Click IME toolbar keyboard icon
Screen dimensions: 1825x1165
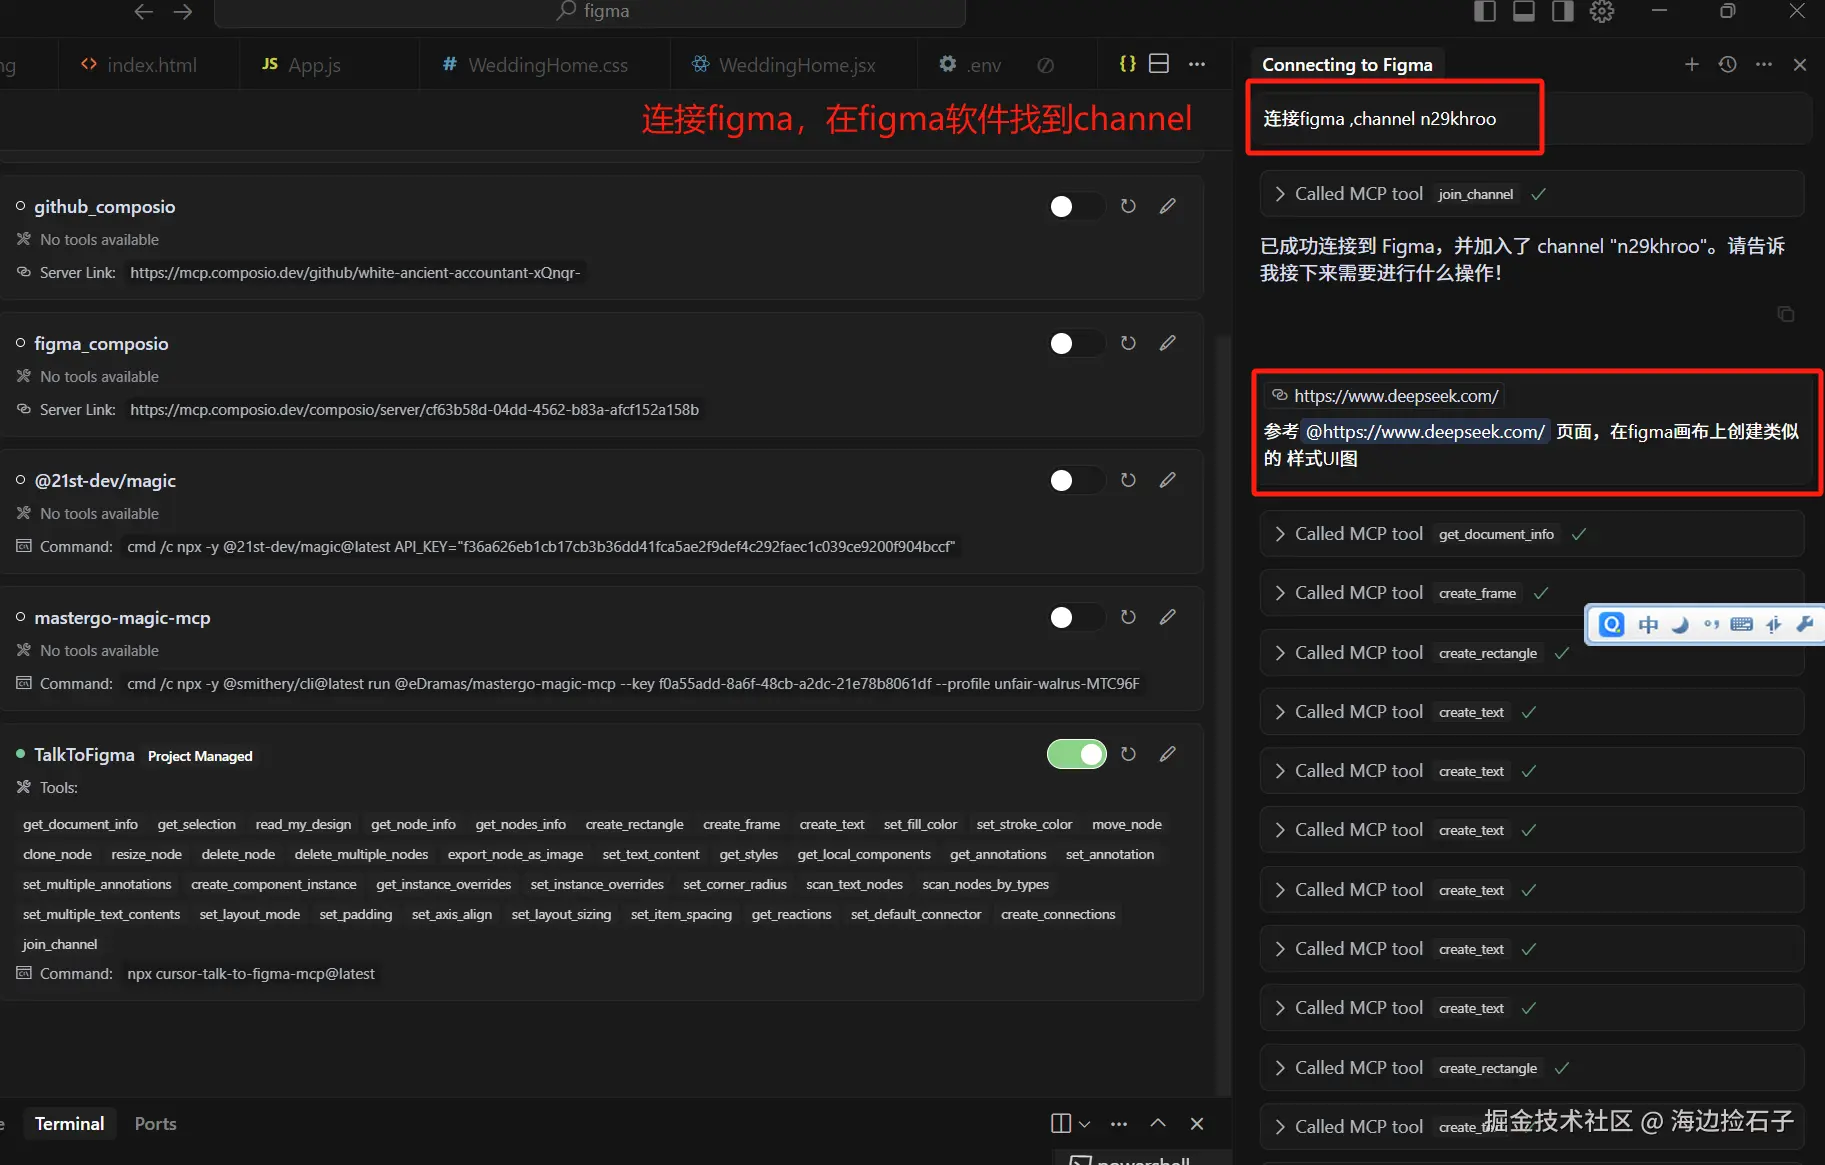point(1742,625)
